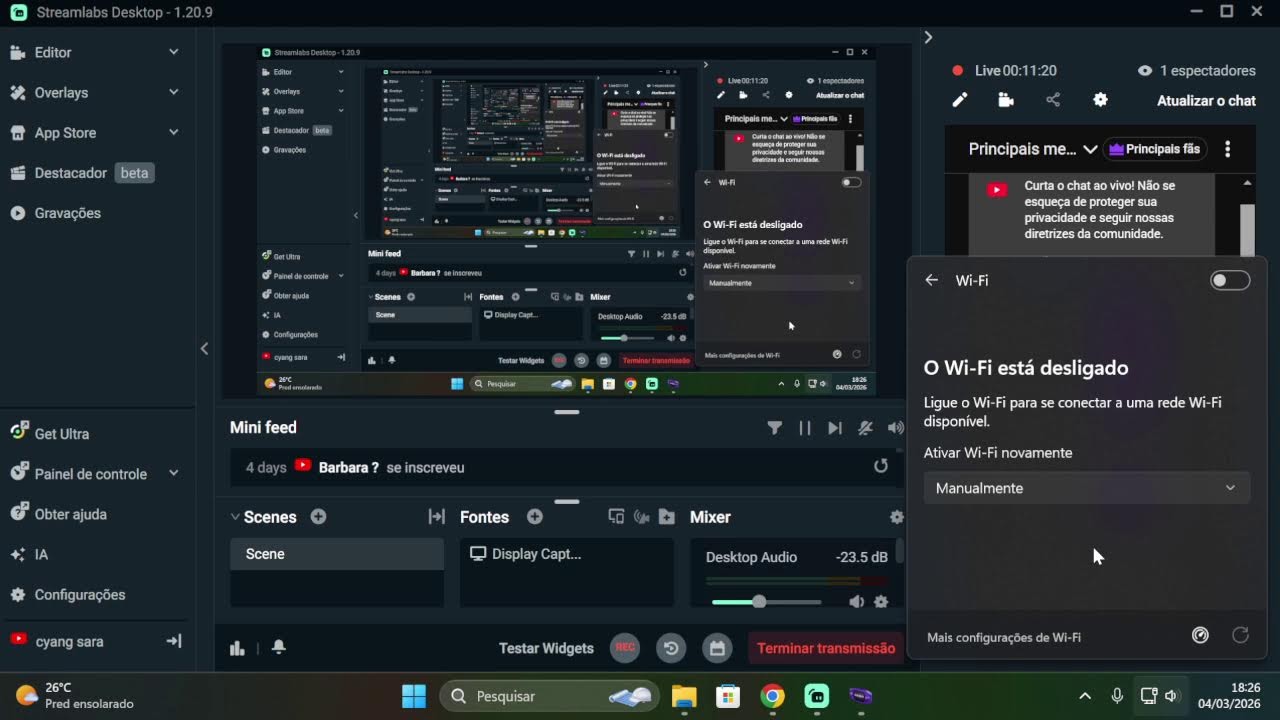Click Terminar transmissão to end stream
1280x720 pixels.
[x=826, y=648]
